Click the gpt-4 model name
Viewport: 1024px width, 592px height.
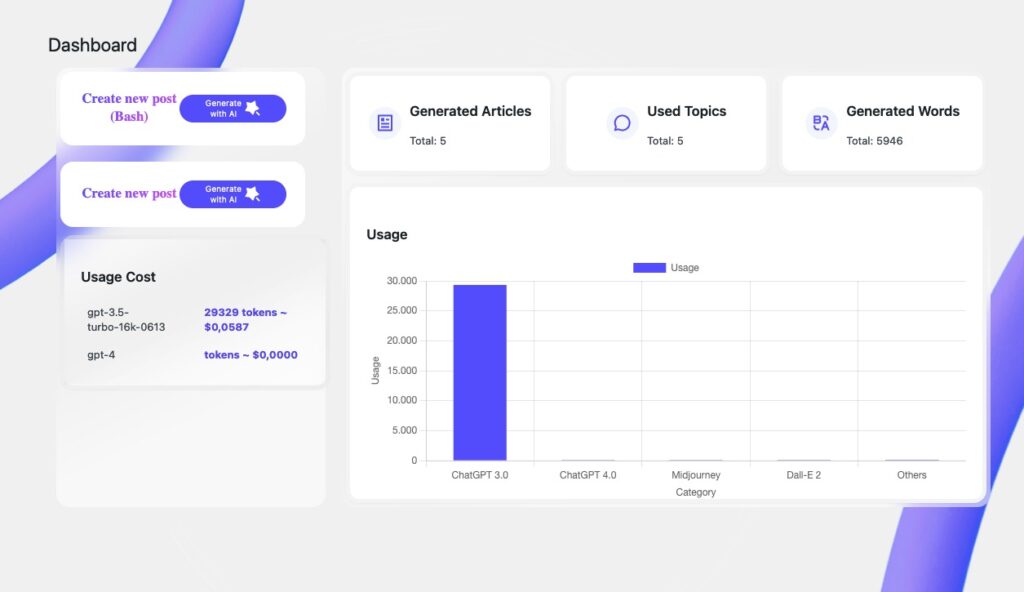click(101, 355)
